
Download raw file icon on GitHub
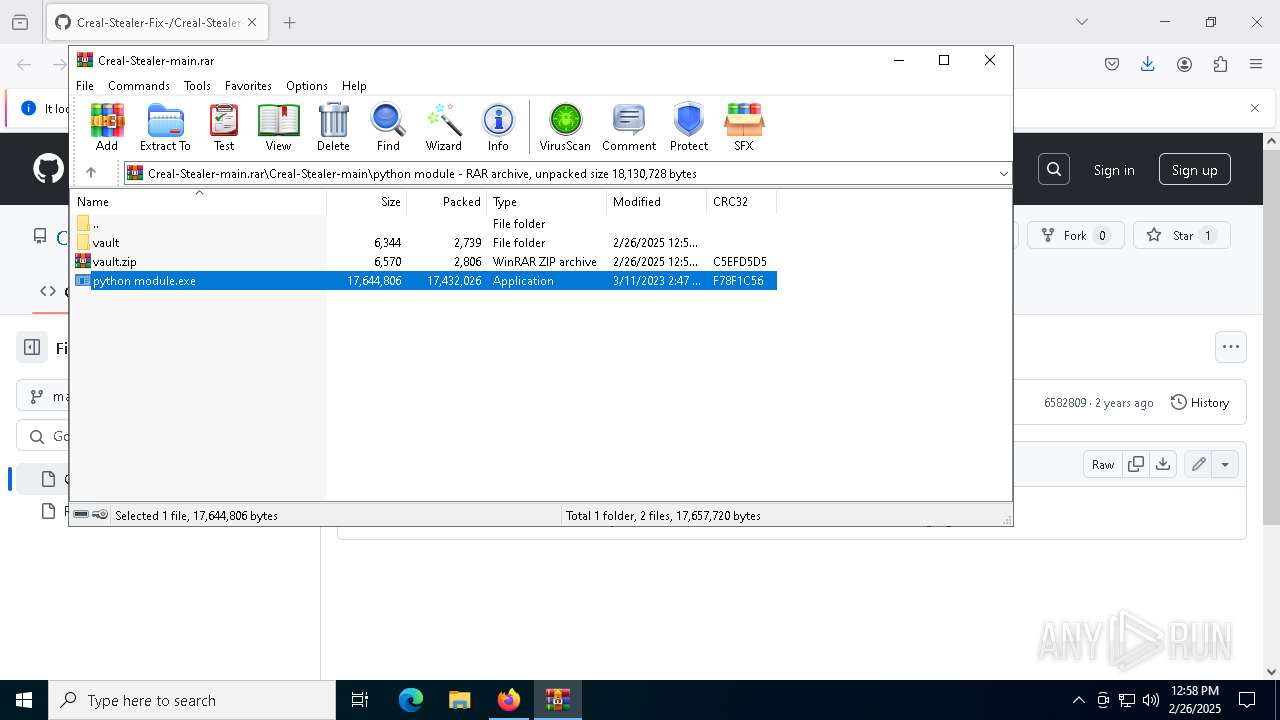tap(1162, 464)
